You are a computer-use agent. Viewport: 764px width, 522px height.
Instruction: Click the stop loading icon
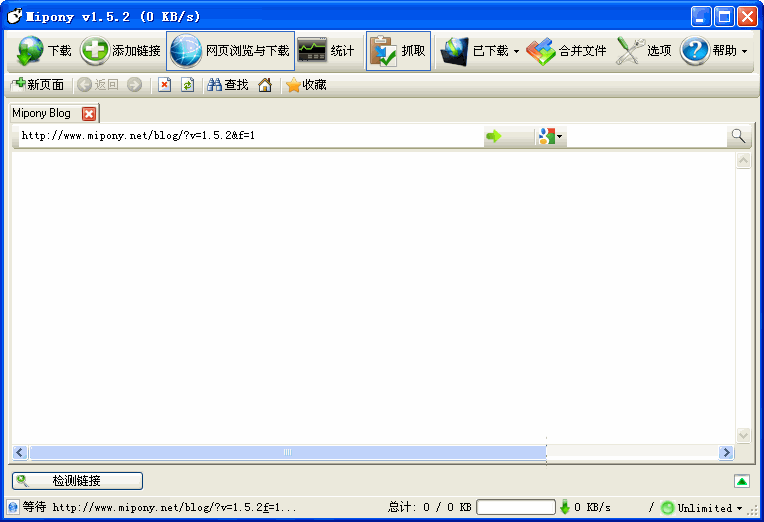coord(165,85)
